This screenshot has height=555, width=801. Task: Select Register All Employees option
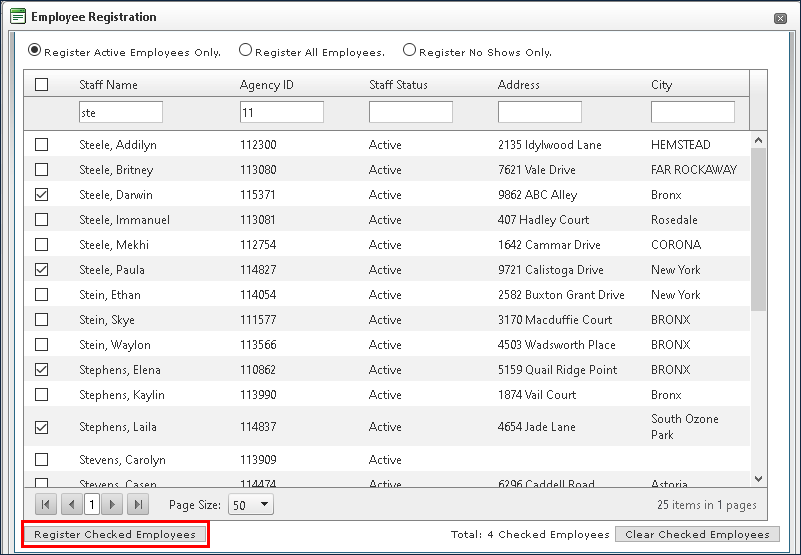pos(245,51)
